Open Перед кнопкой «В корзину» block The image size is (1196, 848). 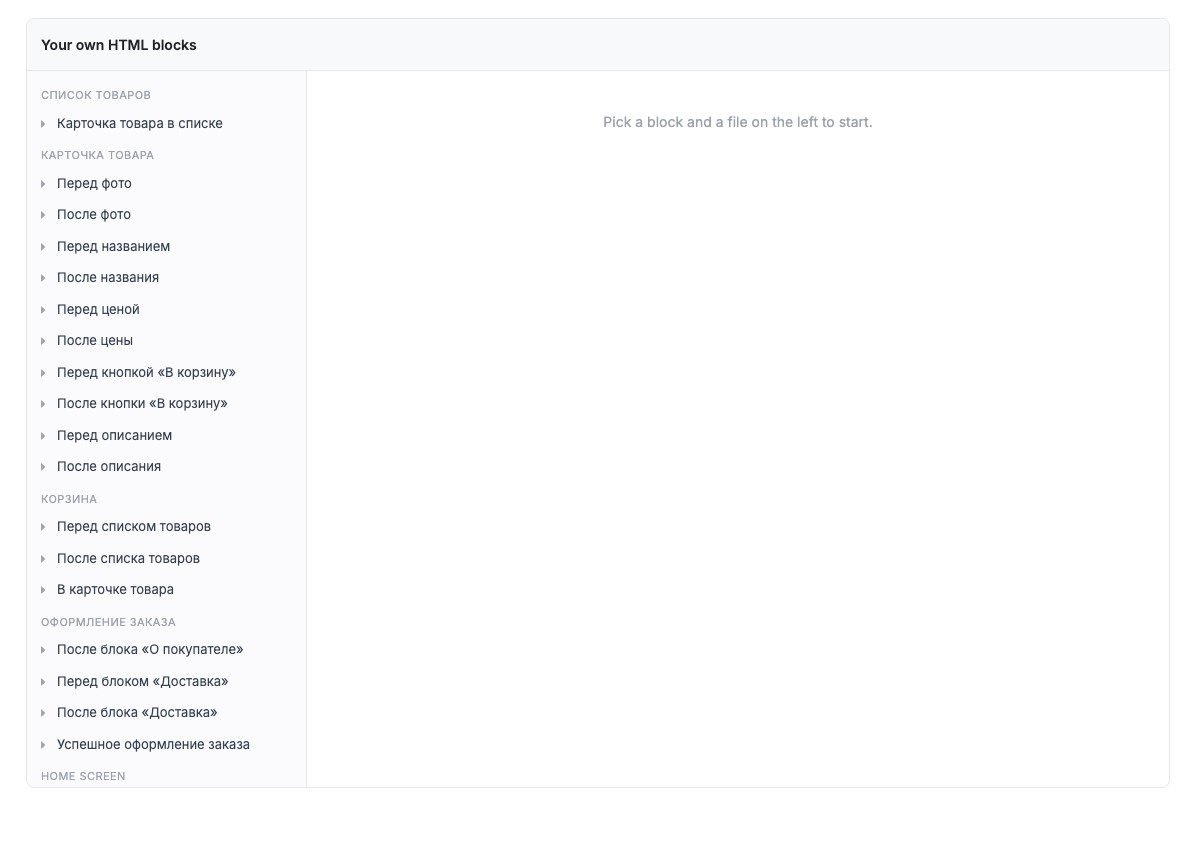(x=146, y=373)
